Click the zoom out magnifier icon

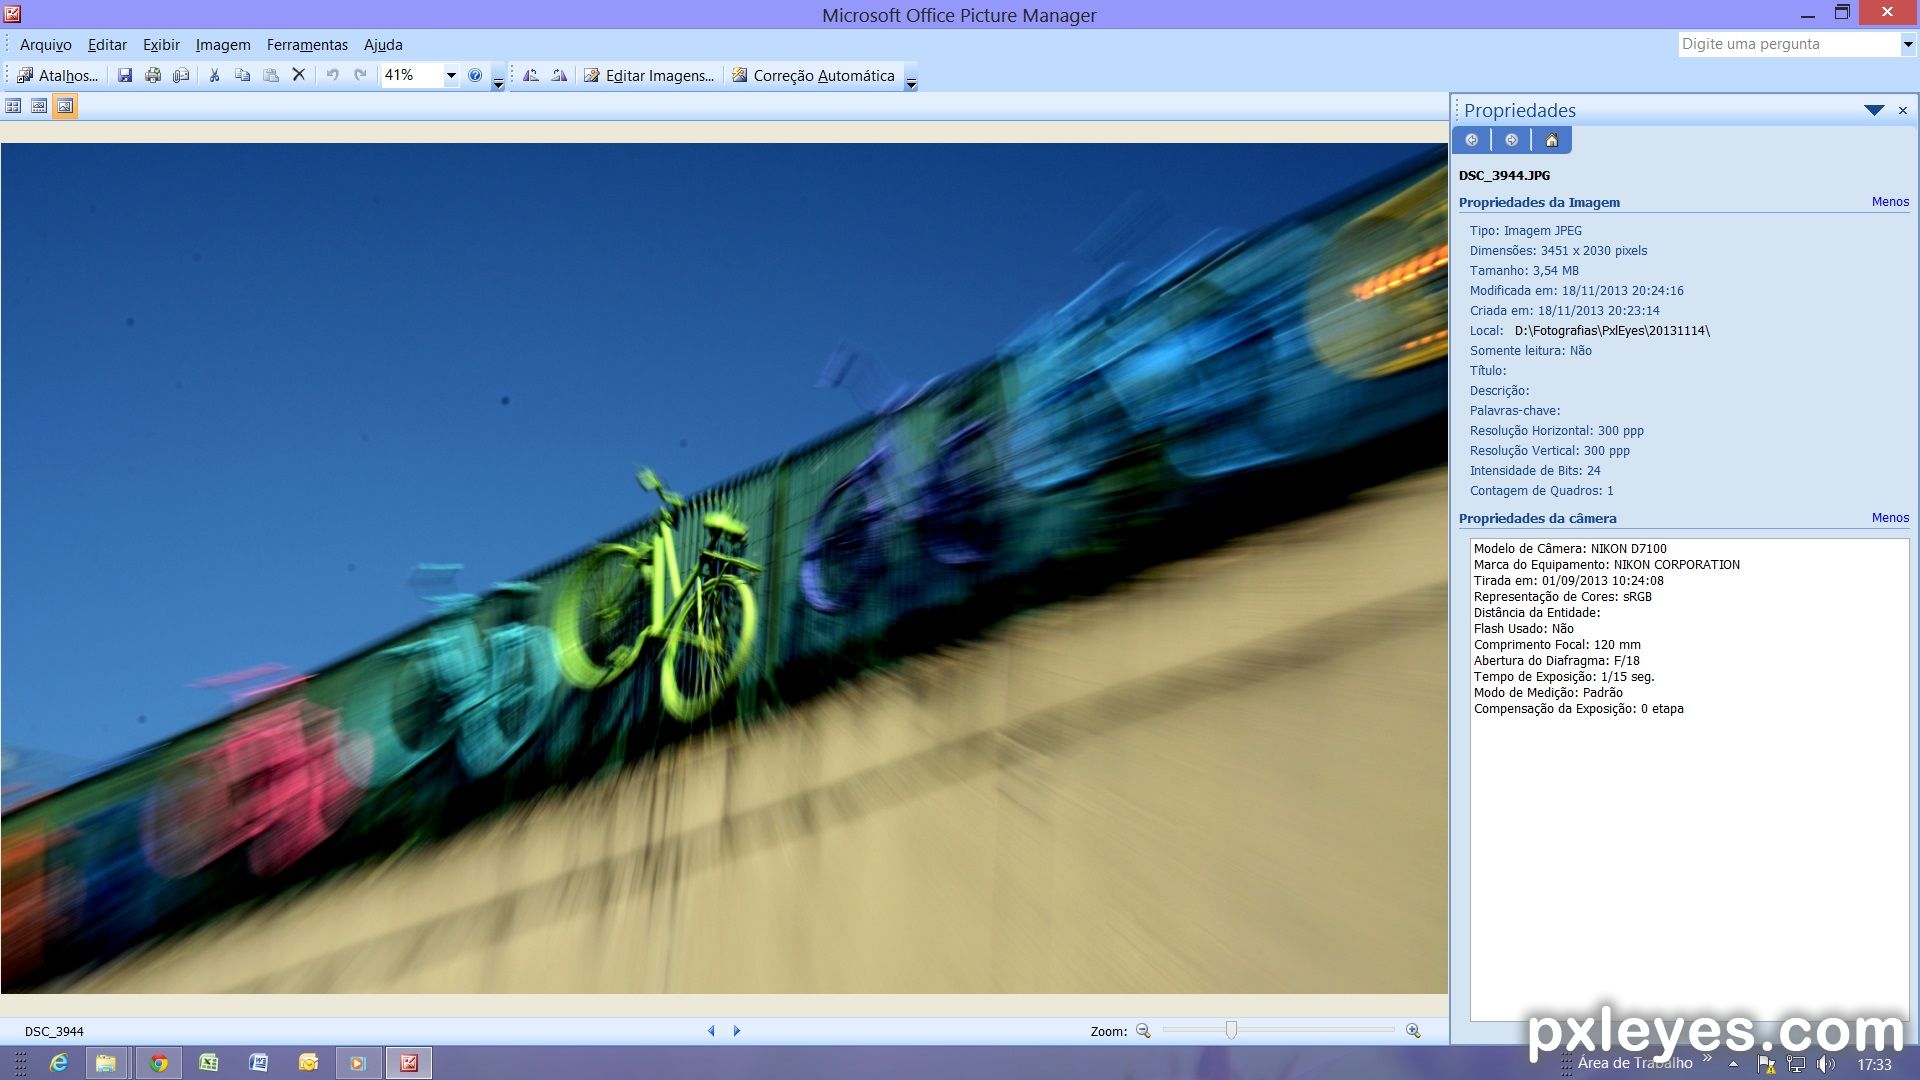tap(1143, 1031)
